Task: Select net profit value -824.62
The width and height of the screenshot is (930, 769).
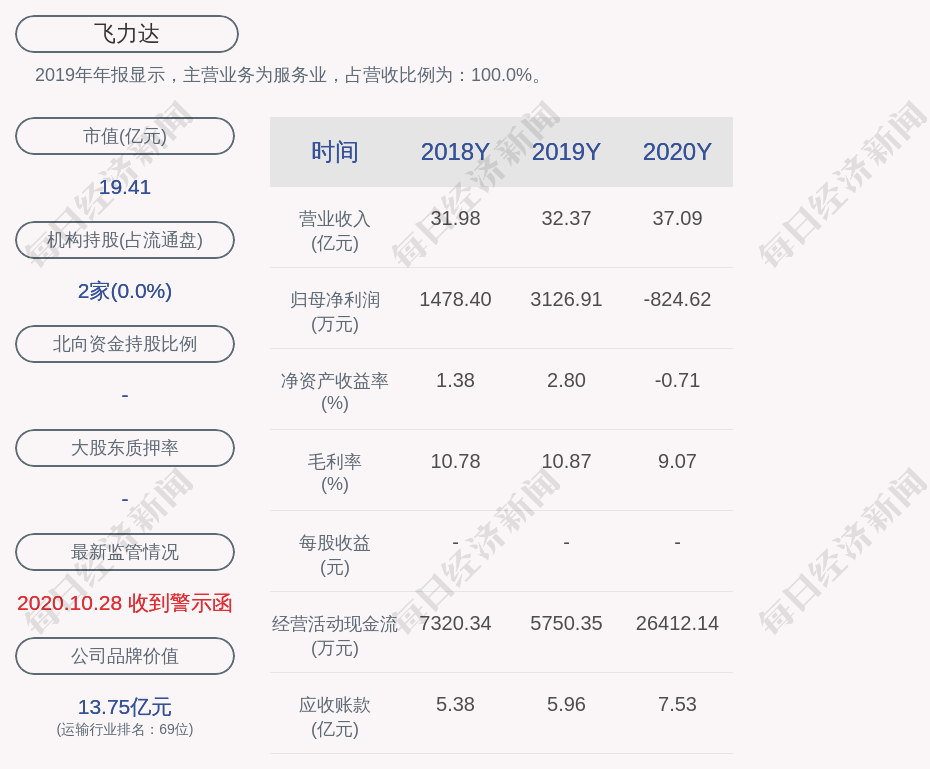Action: tap(677, 299)
